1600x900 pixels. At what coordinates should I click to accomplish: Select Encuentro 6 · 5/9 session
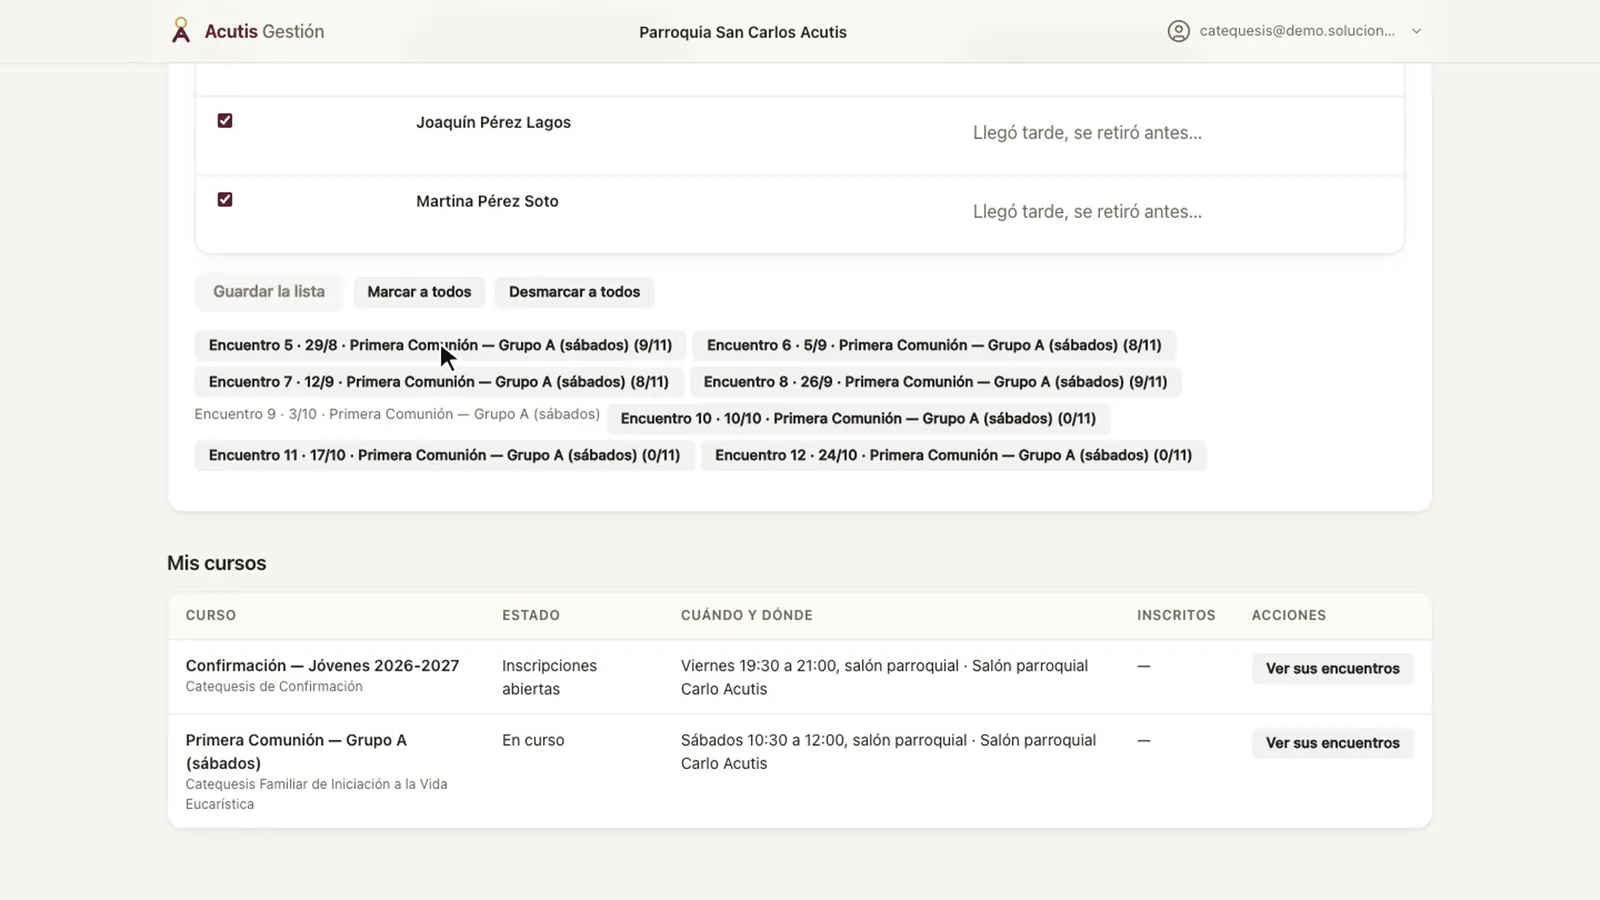[934, 345]
